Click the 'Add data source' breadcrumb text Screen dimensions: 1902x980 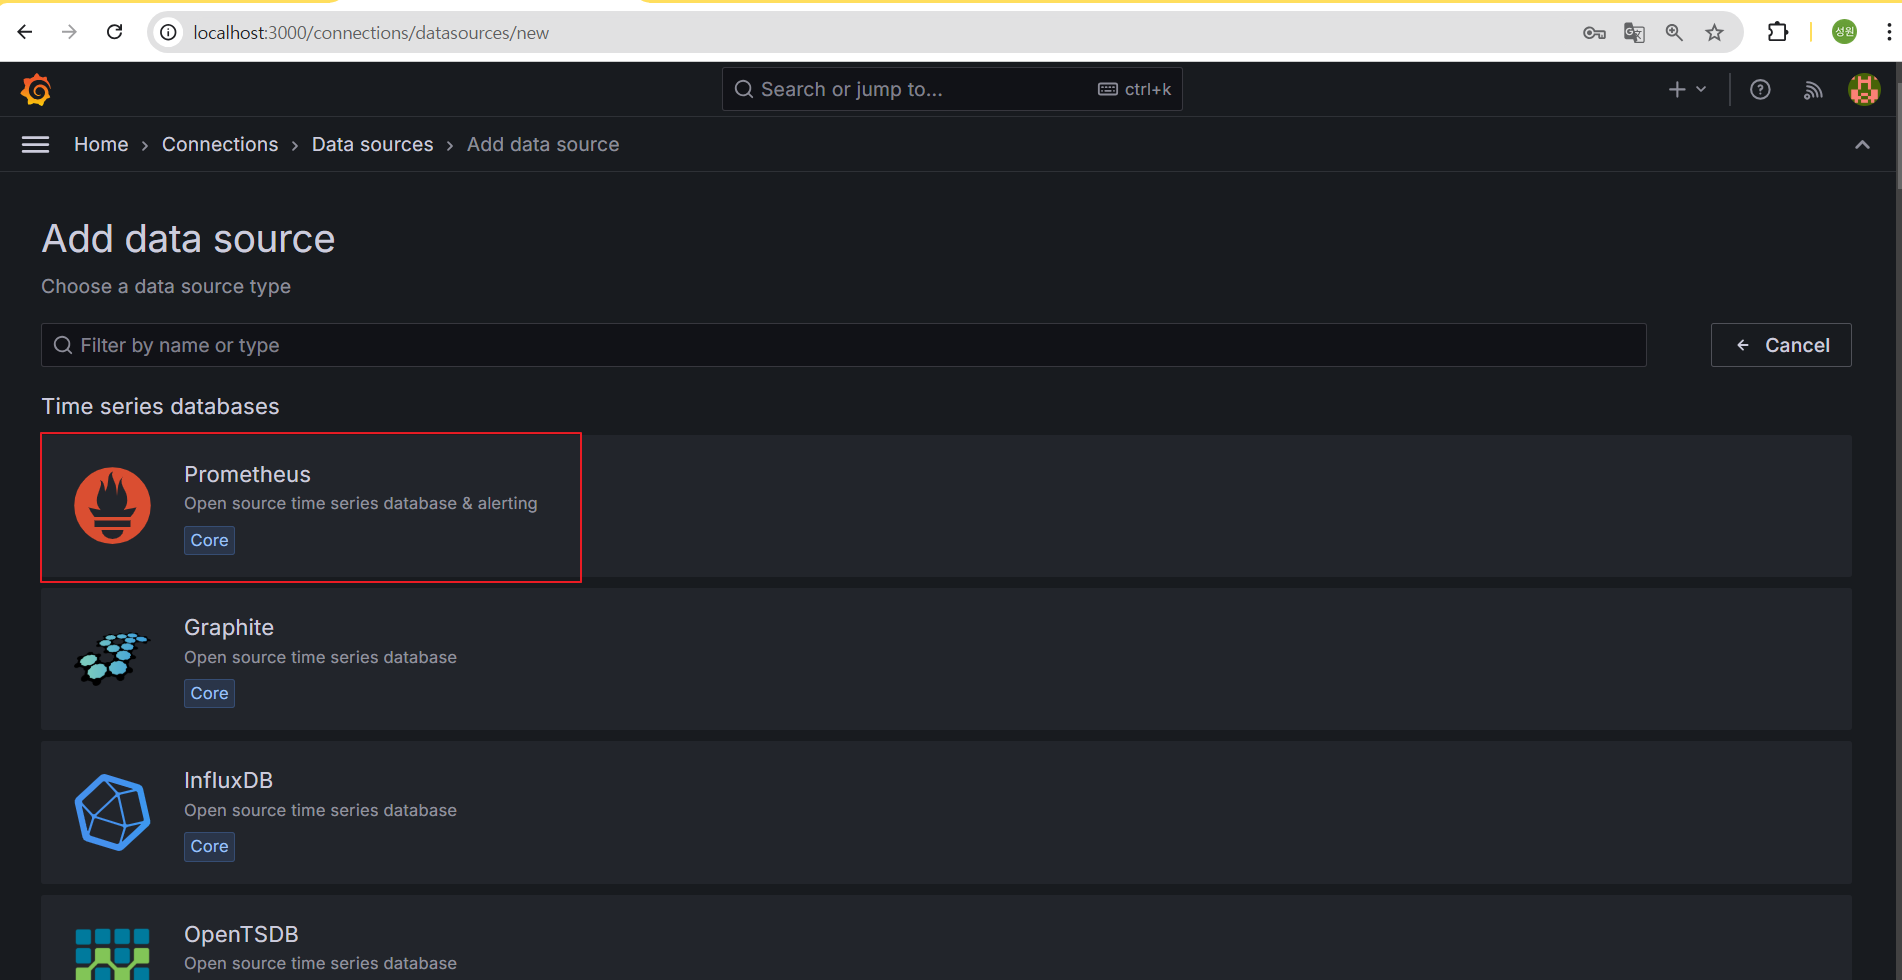tap(543, 145)
